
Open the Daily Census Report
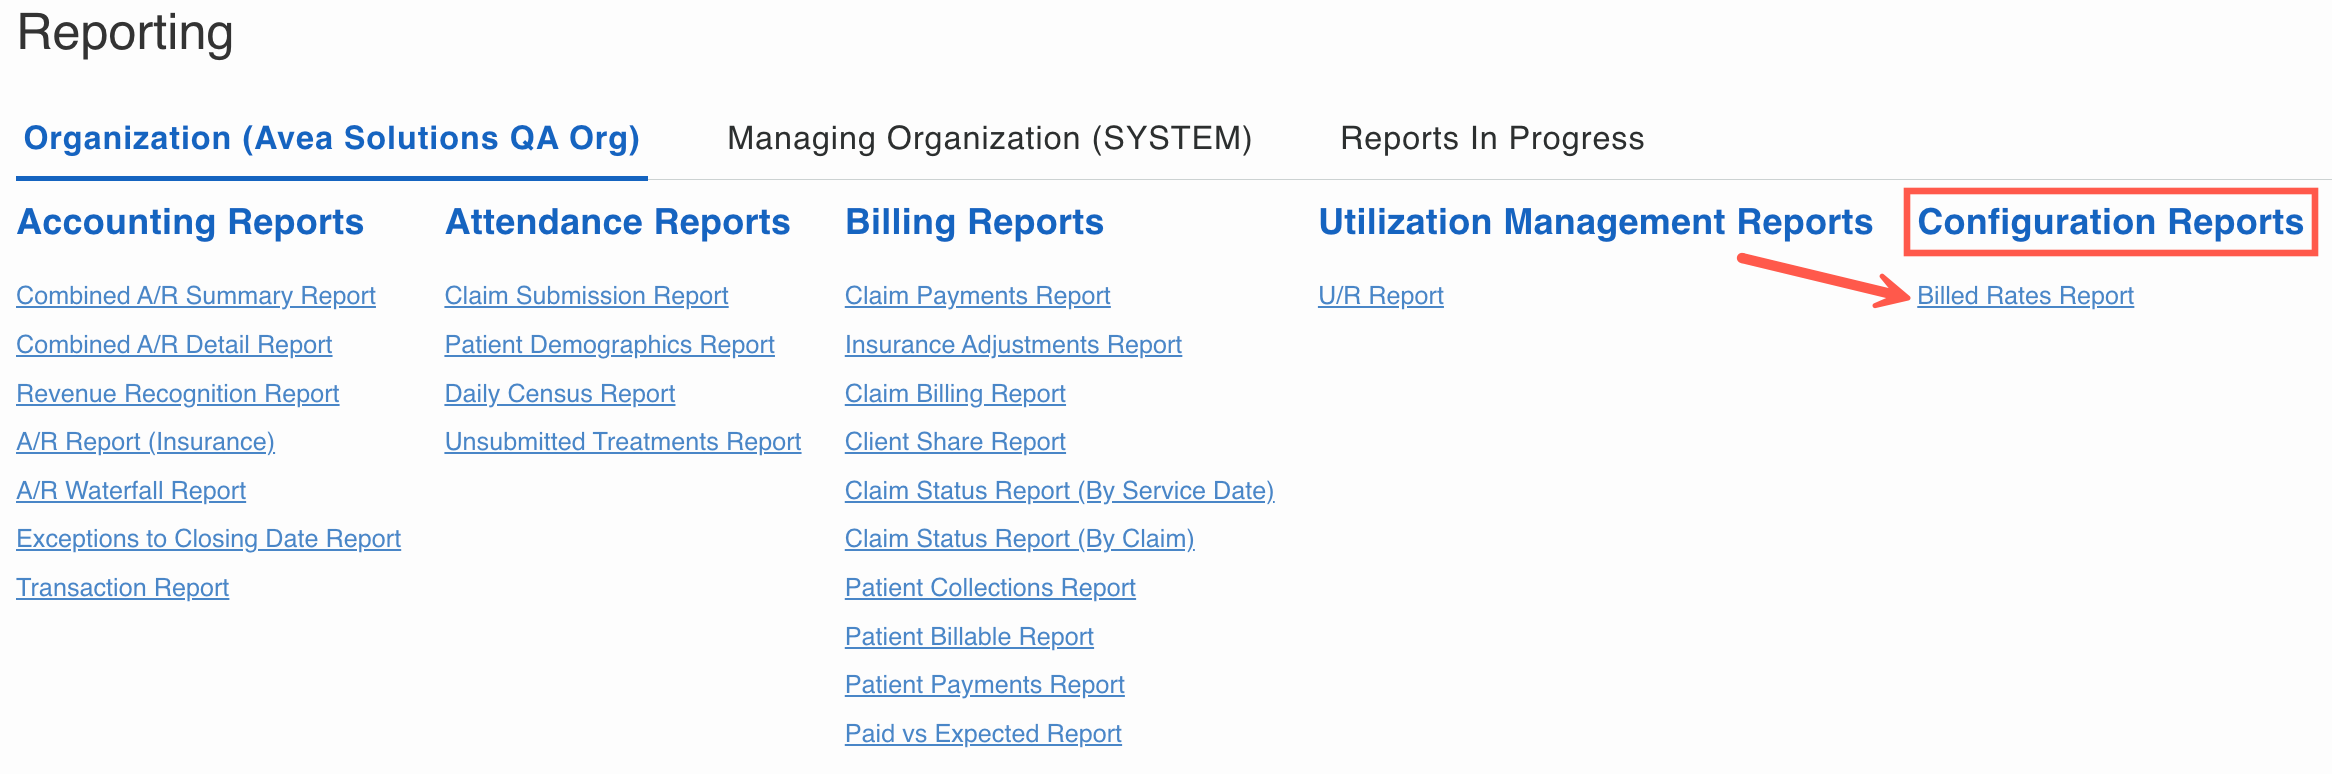click(x=560, y=394)
